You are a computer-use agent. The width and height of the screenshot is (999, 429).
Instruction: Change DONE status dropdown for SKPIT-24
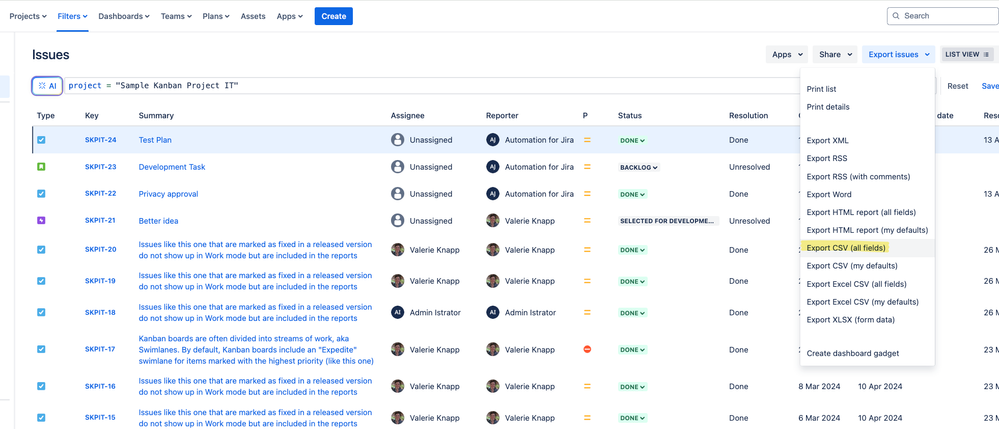(633, 140)
